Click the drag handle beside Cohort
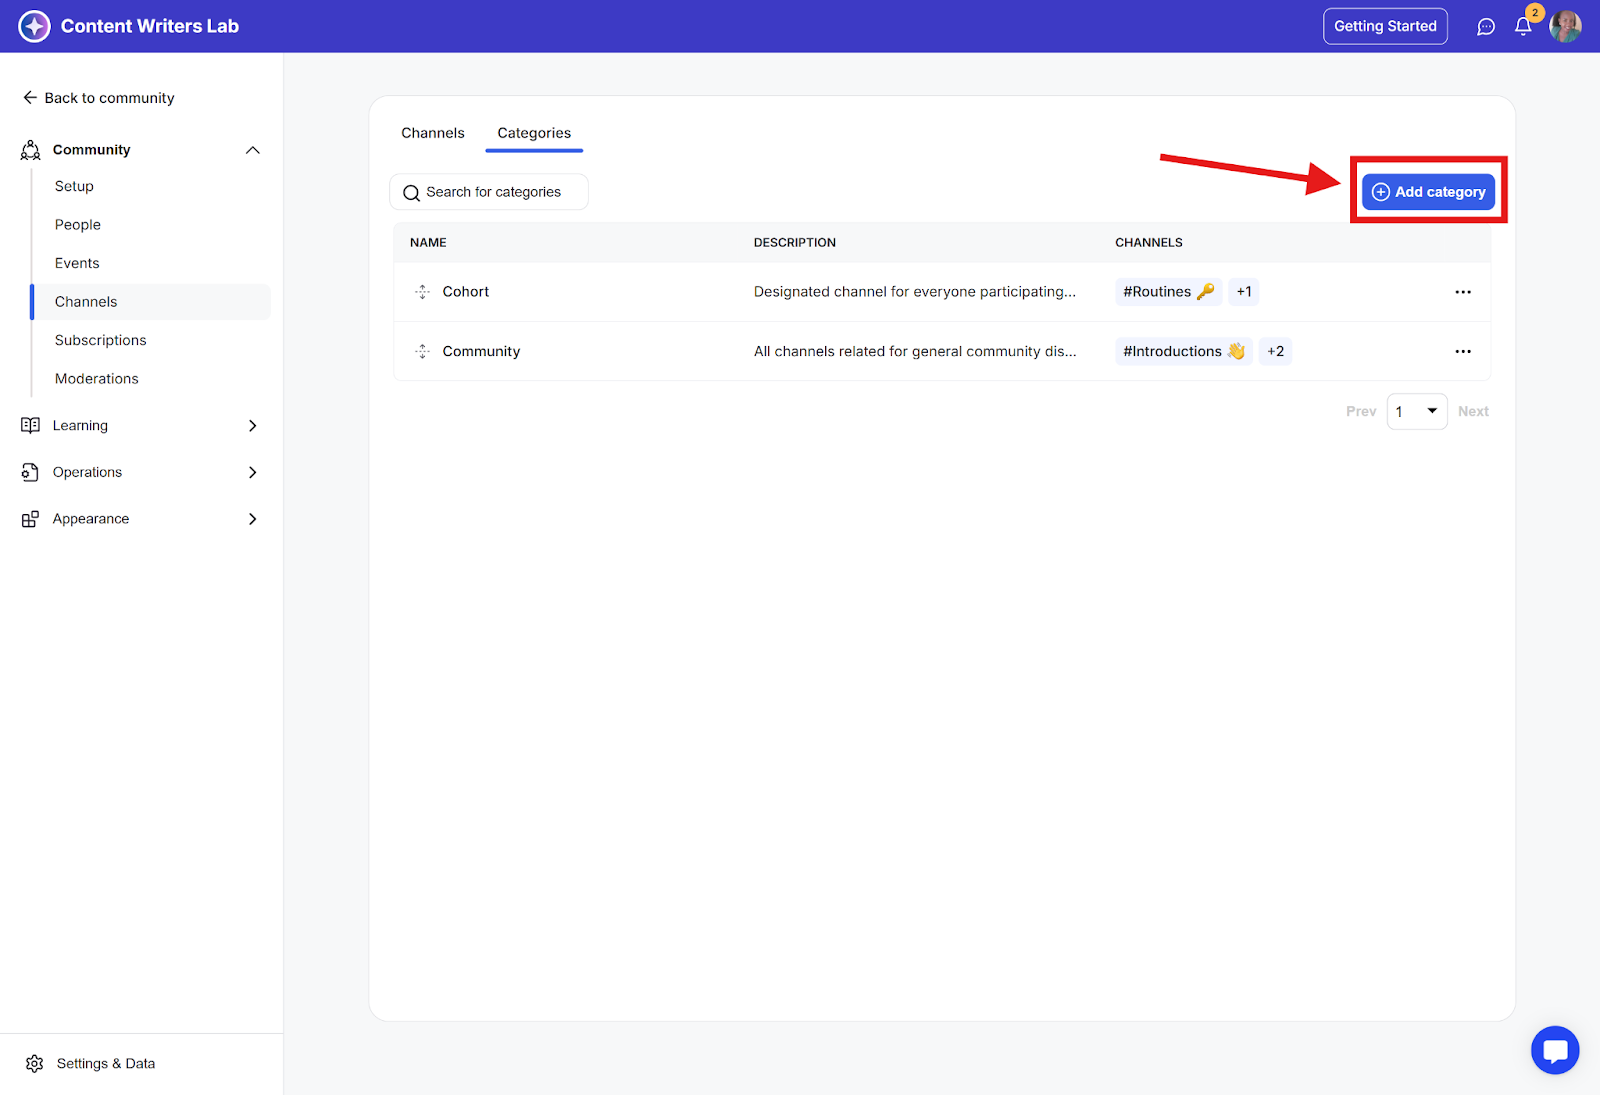 pos(422,292)
